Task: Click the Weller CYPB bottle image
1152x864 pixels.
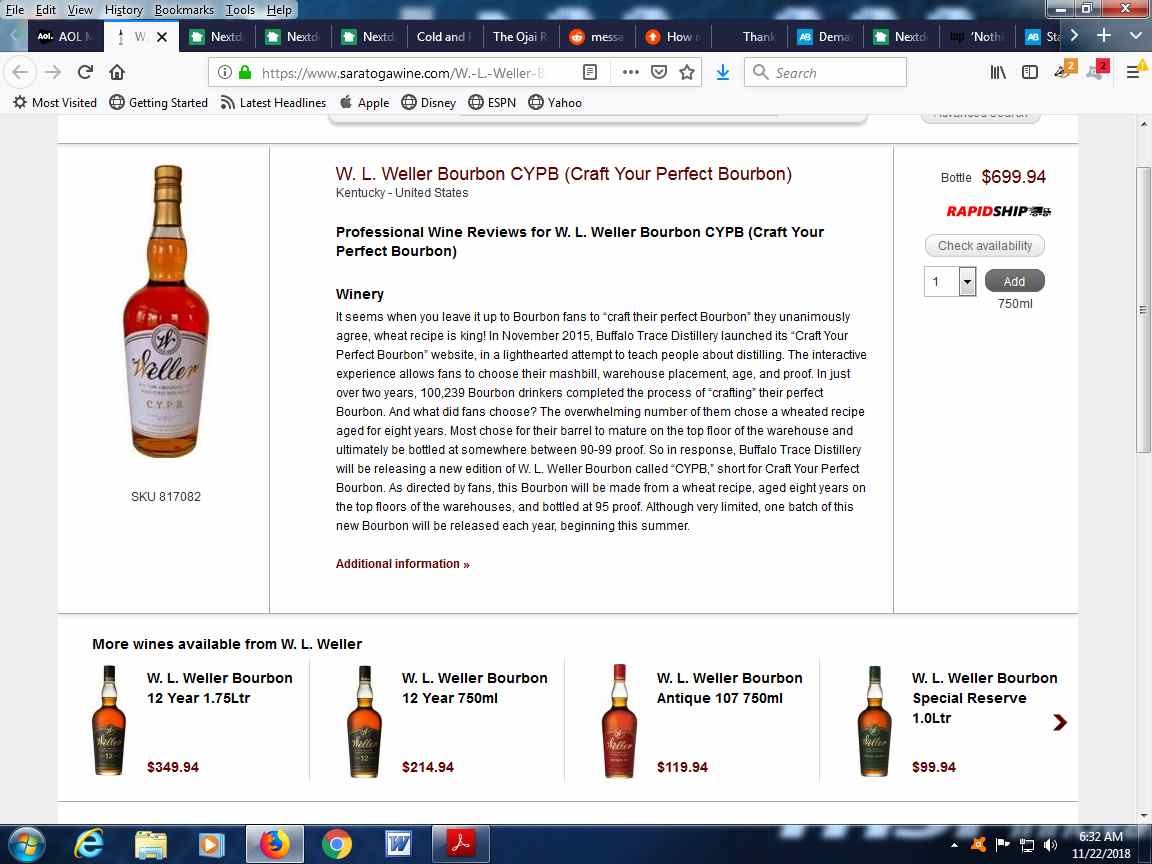Action: pyautogui.click(x=166, y=312)
